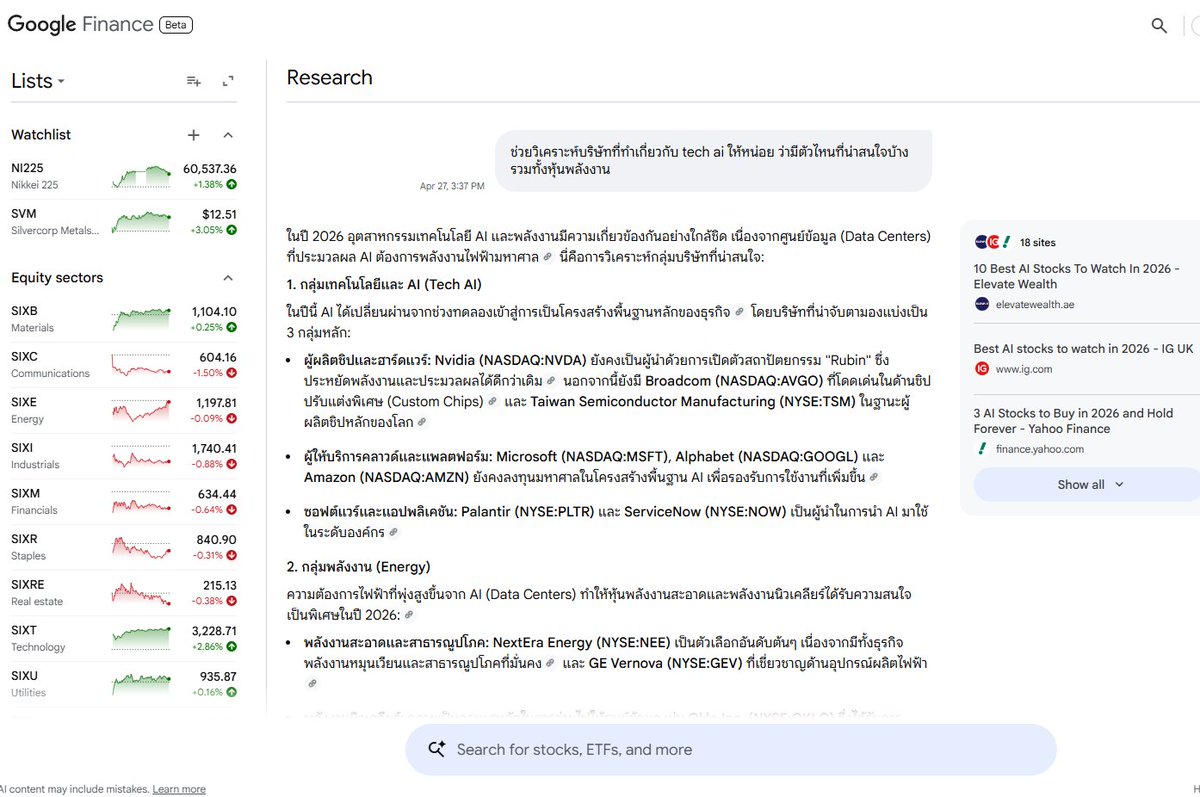Viewport: 1200px width, 797px height.
Task: Click the Research page heading
Action: [x=329, y=78]
